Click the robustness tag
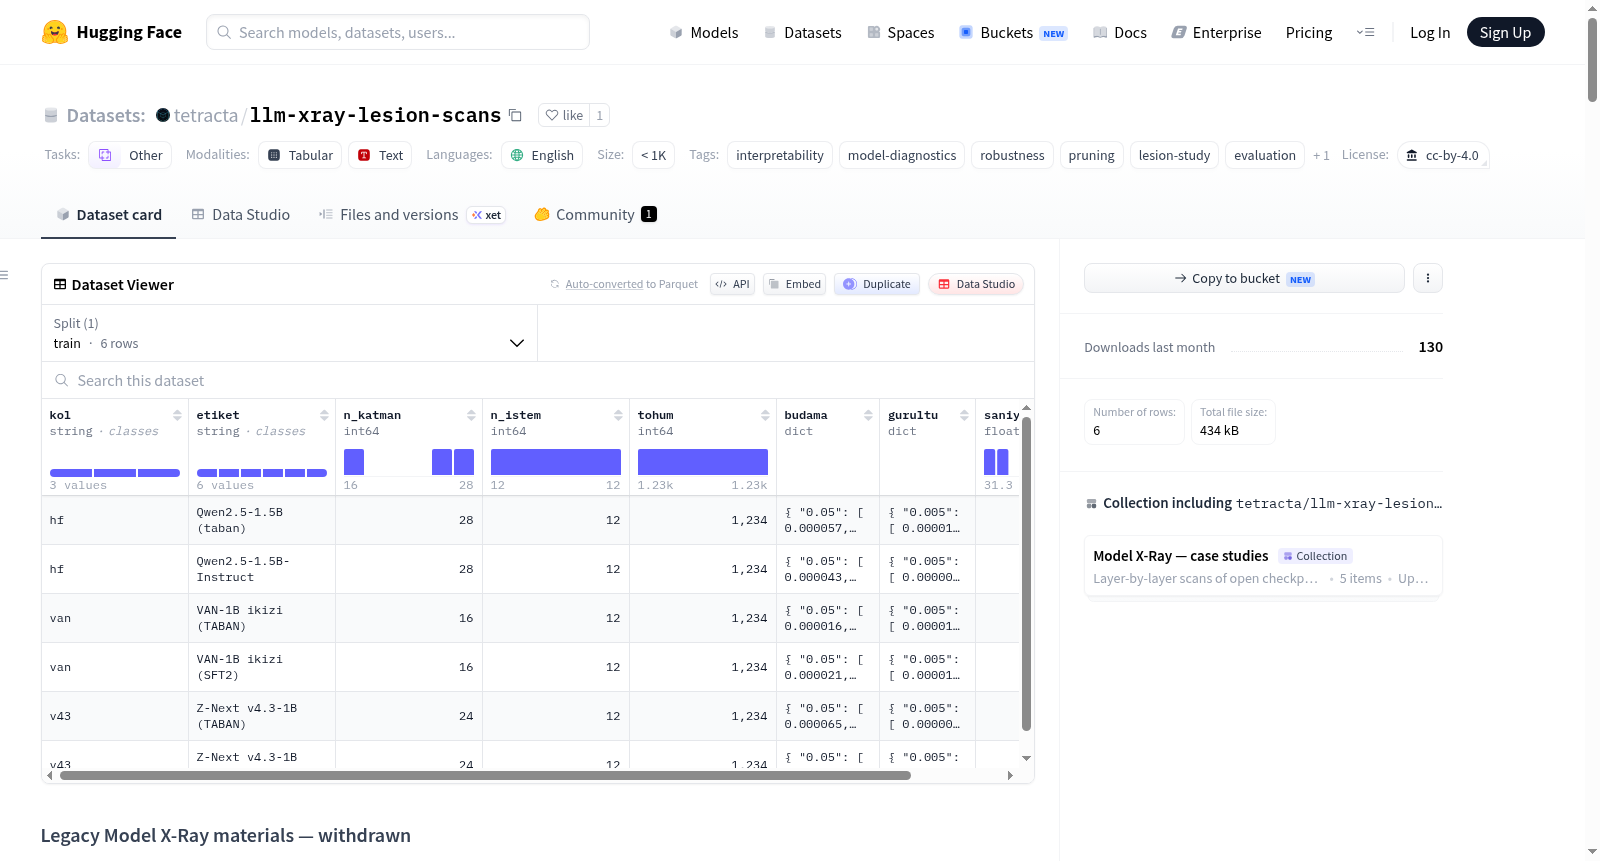This screenshot has width=1600, height=861. point(1012,155)
